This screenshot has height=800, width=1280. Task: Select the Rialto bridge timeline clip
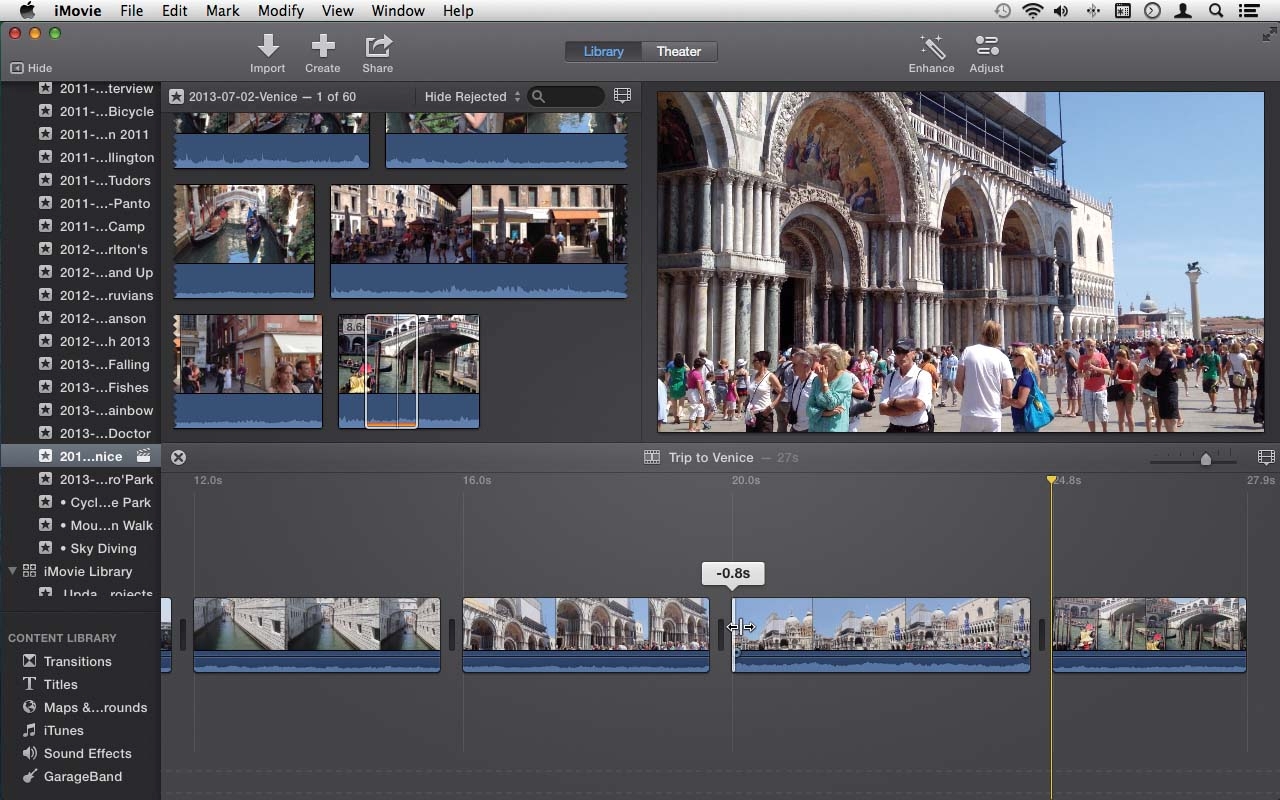point(1149,635)
